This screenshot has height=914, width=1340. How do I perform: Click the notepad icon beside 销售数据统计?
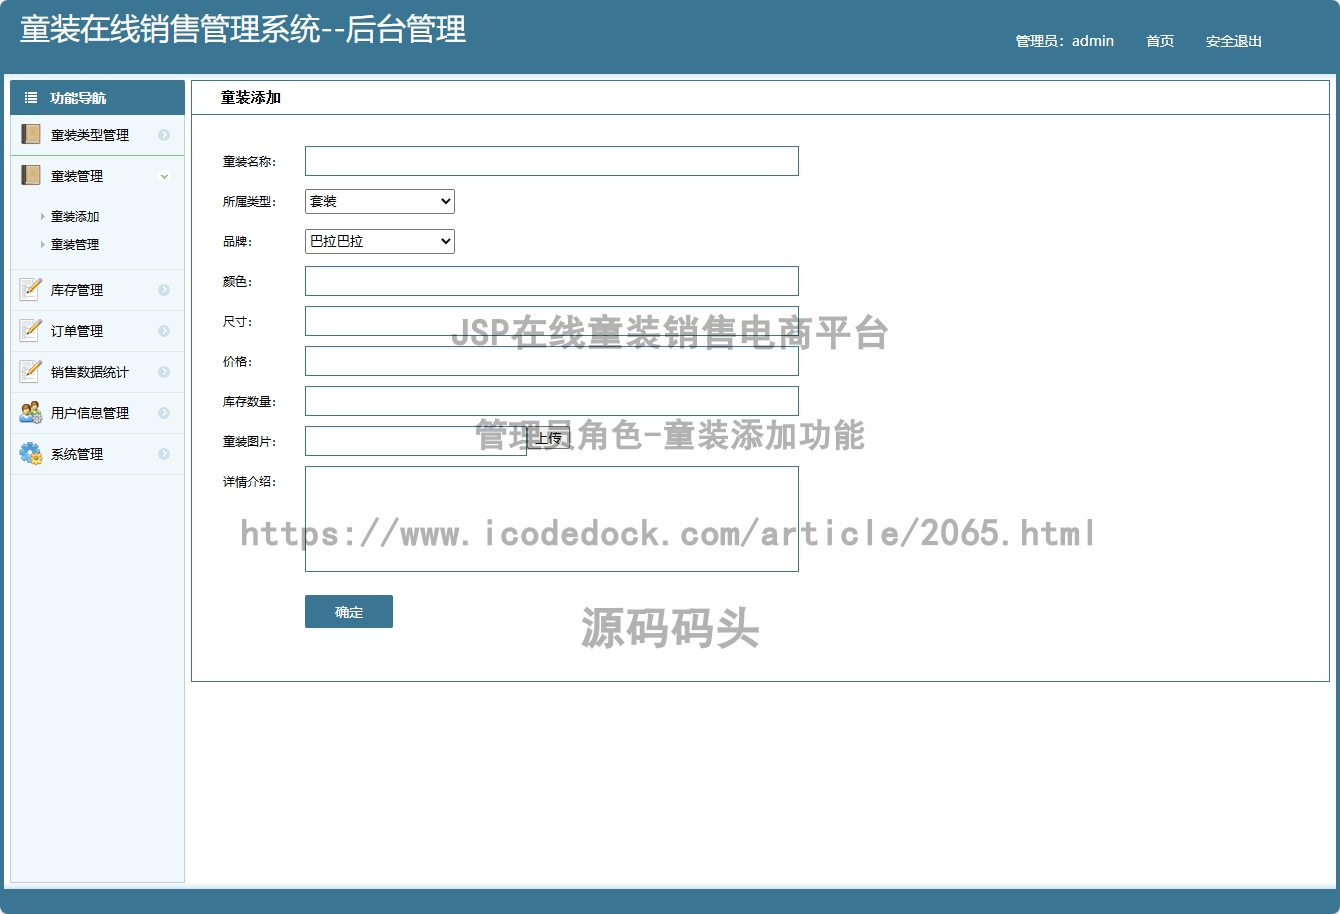point(30,371)
